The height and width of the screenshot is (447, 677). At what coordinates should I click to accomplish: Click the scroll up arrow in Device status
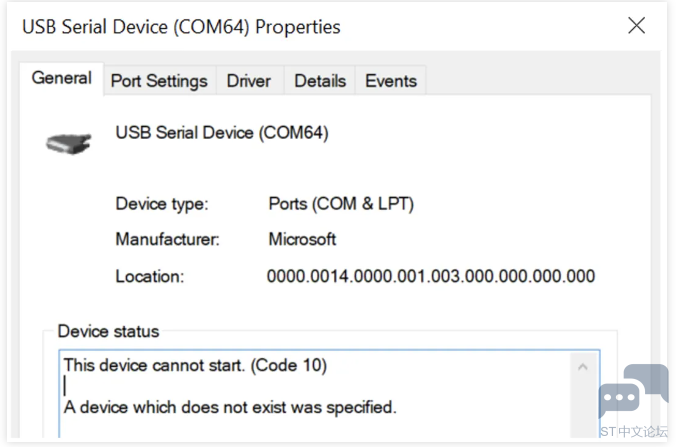coord(583,367)
